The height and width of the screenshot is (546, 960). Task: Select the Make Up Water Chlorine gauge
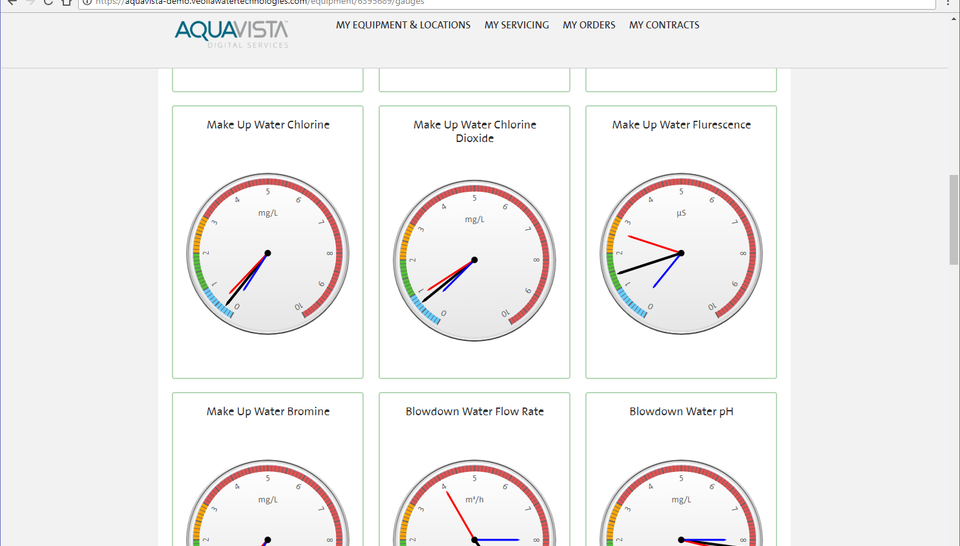pyautogui.click(x=268, y=253)
